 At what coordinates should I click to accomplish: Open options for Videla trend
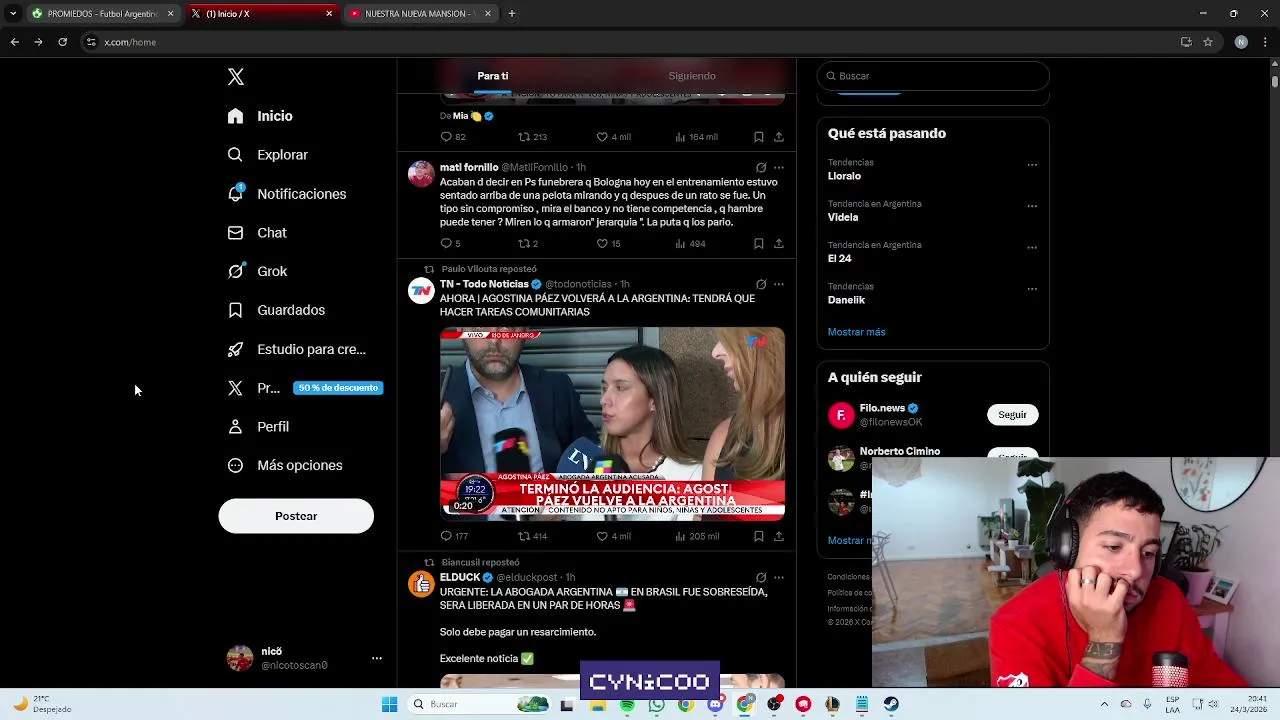1032,207
